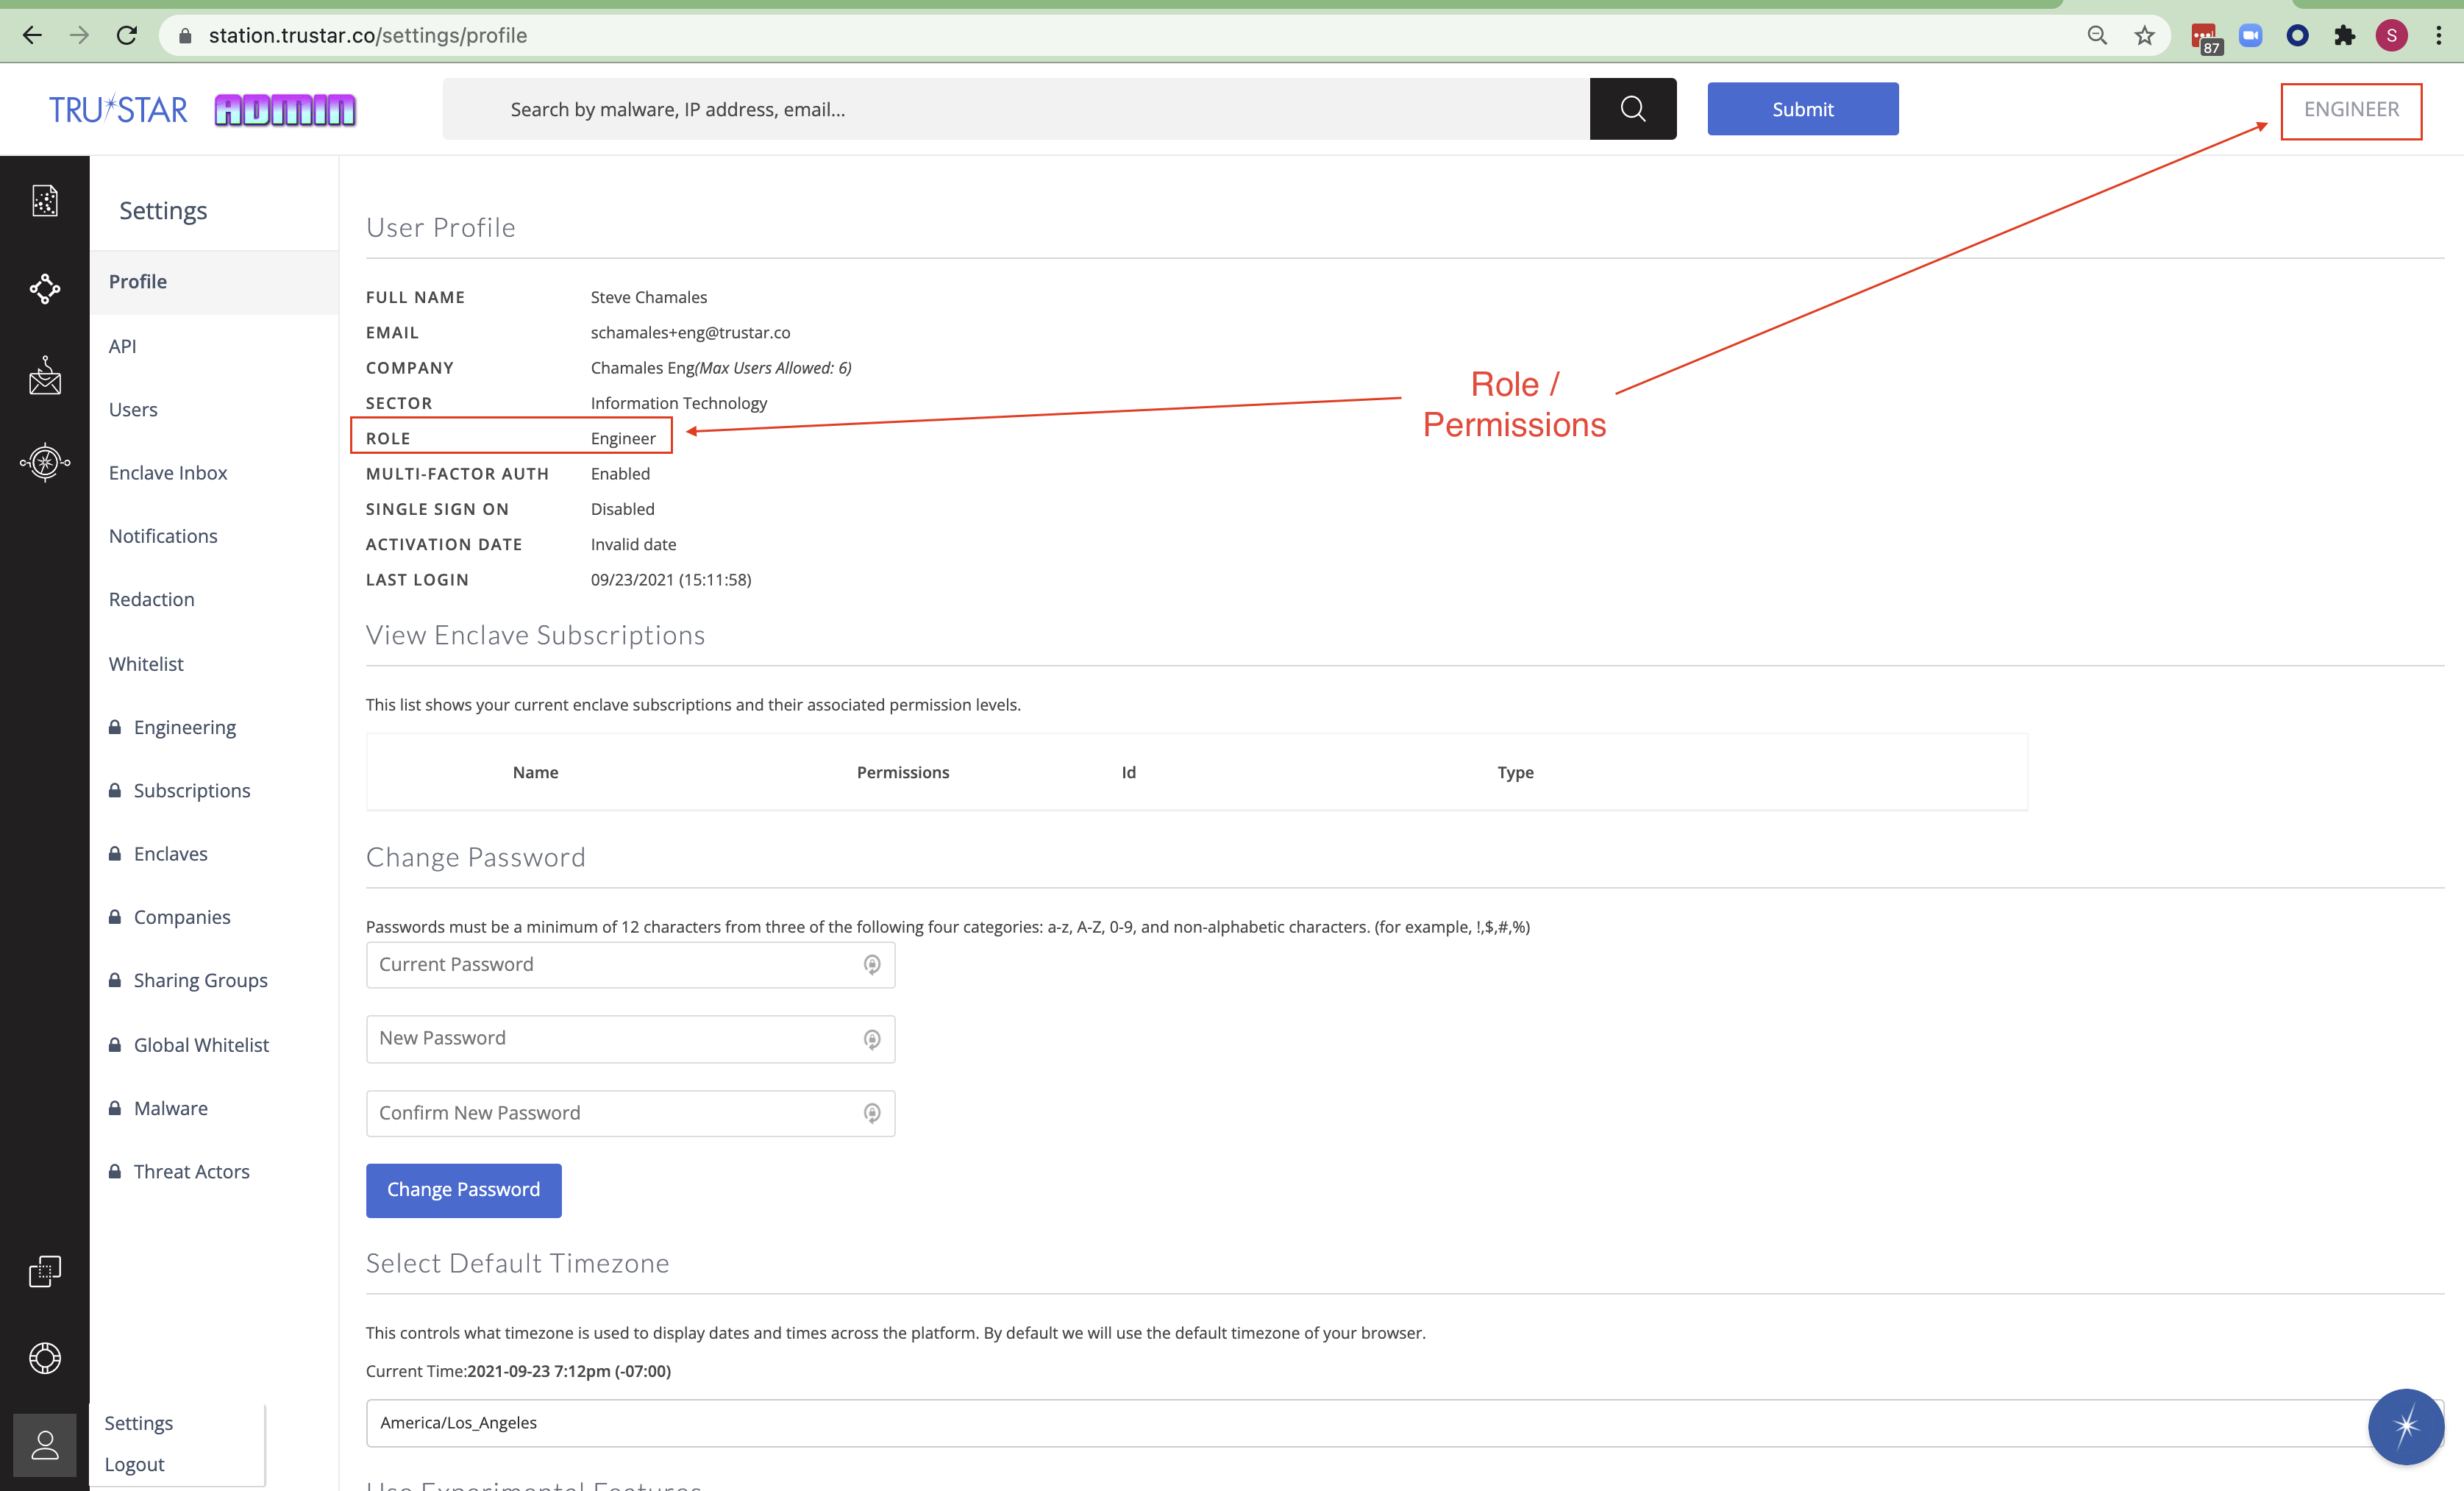
Task: Choose Logout in the user popup menu
Action: tap(134, 1464)
